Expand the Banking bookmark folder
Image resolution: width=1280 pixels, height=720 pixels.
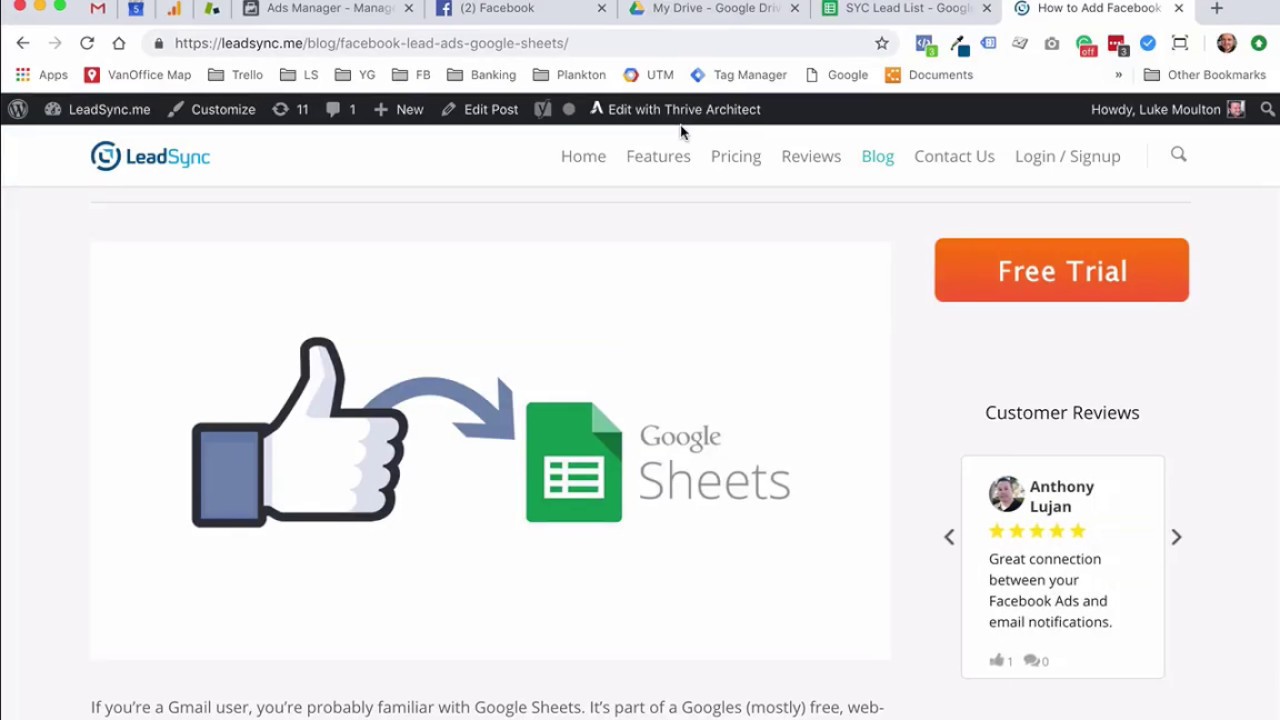point(481,75)
